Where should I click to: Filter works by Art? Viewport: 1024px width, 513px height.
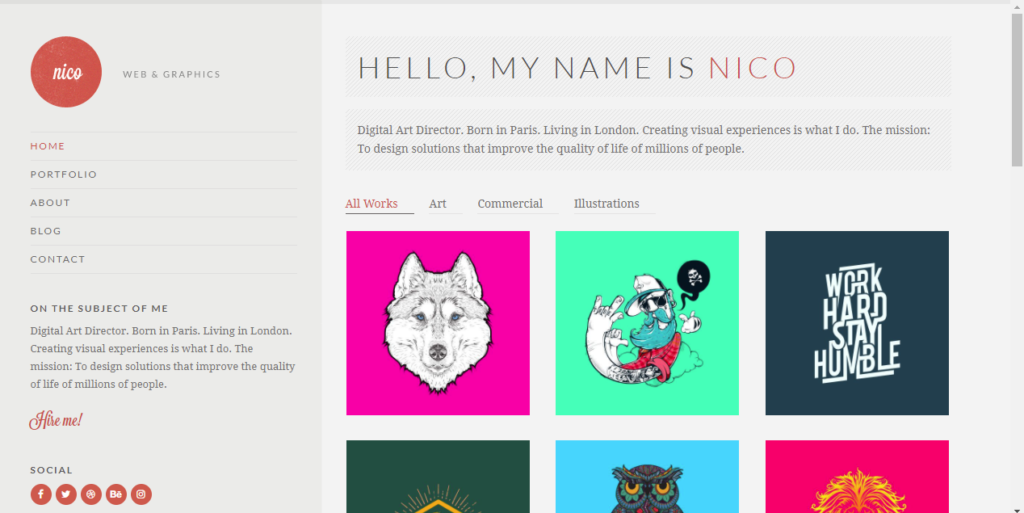pos(438,204)
